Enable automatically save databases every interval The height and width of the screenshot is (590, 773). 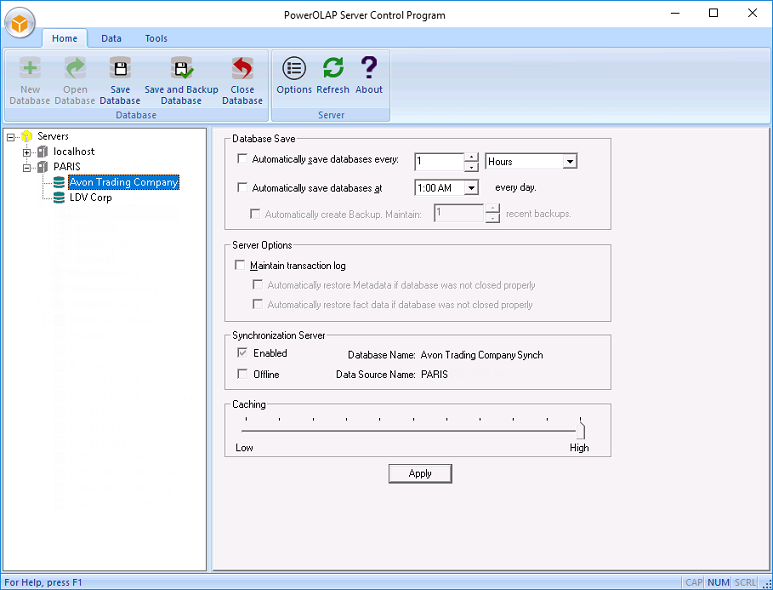(x=242, y=159)
